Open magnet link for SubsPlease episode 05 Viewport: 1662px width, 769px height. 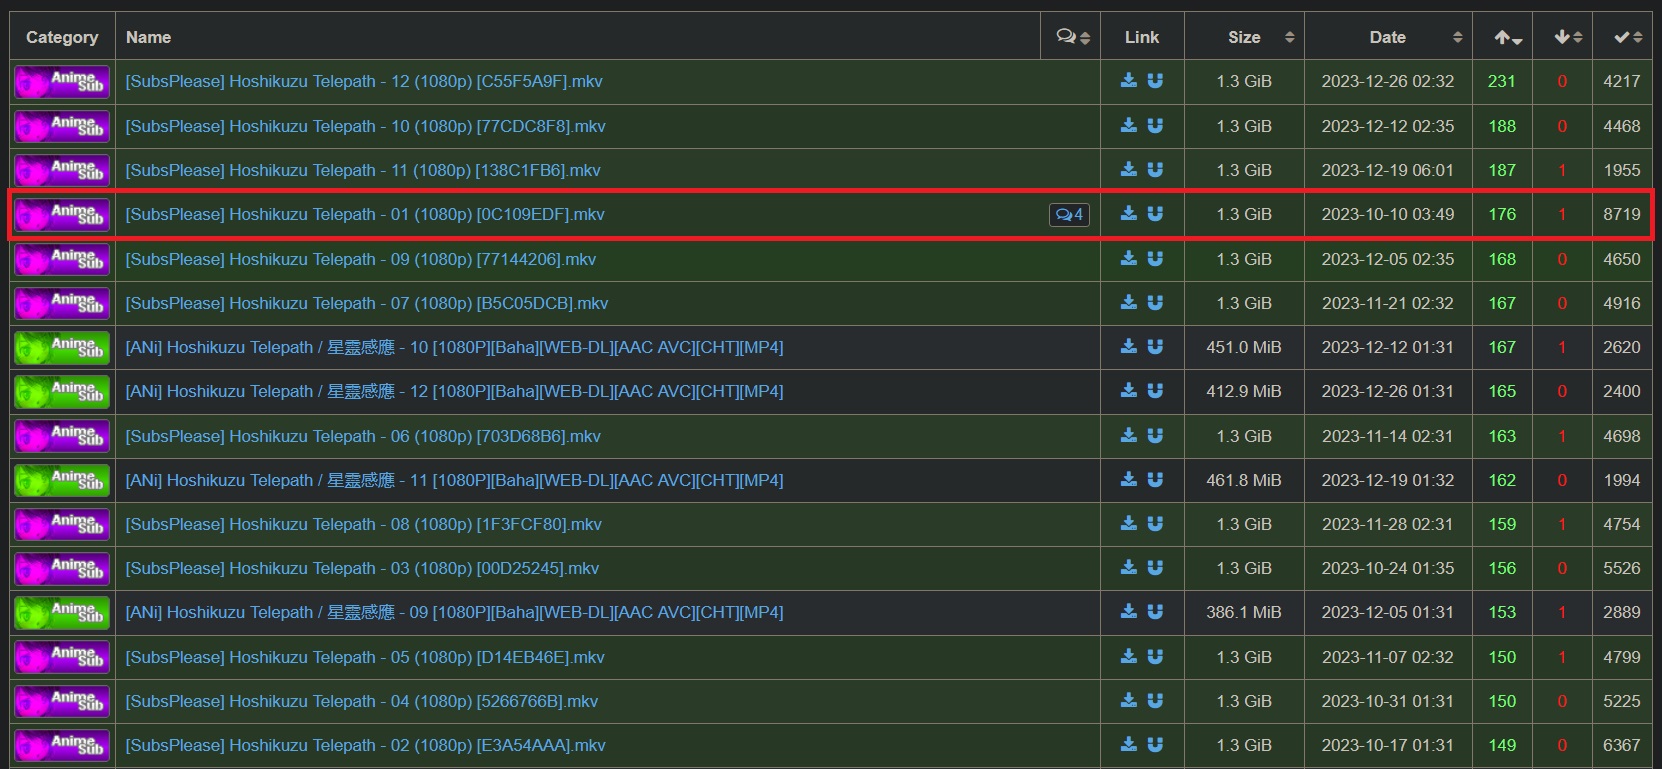click(1155, 657)
